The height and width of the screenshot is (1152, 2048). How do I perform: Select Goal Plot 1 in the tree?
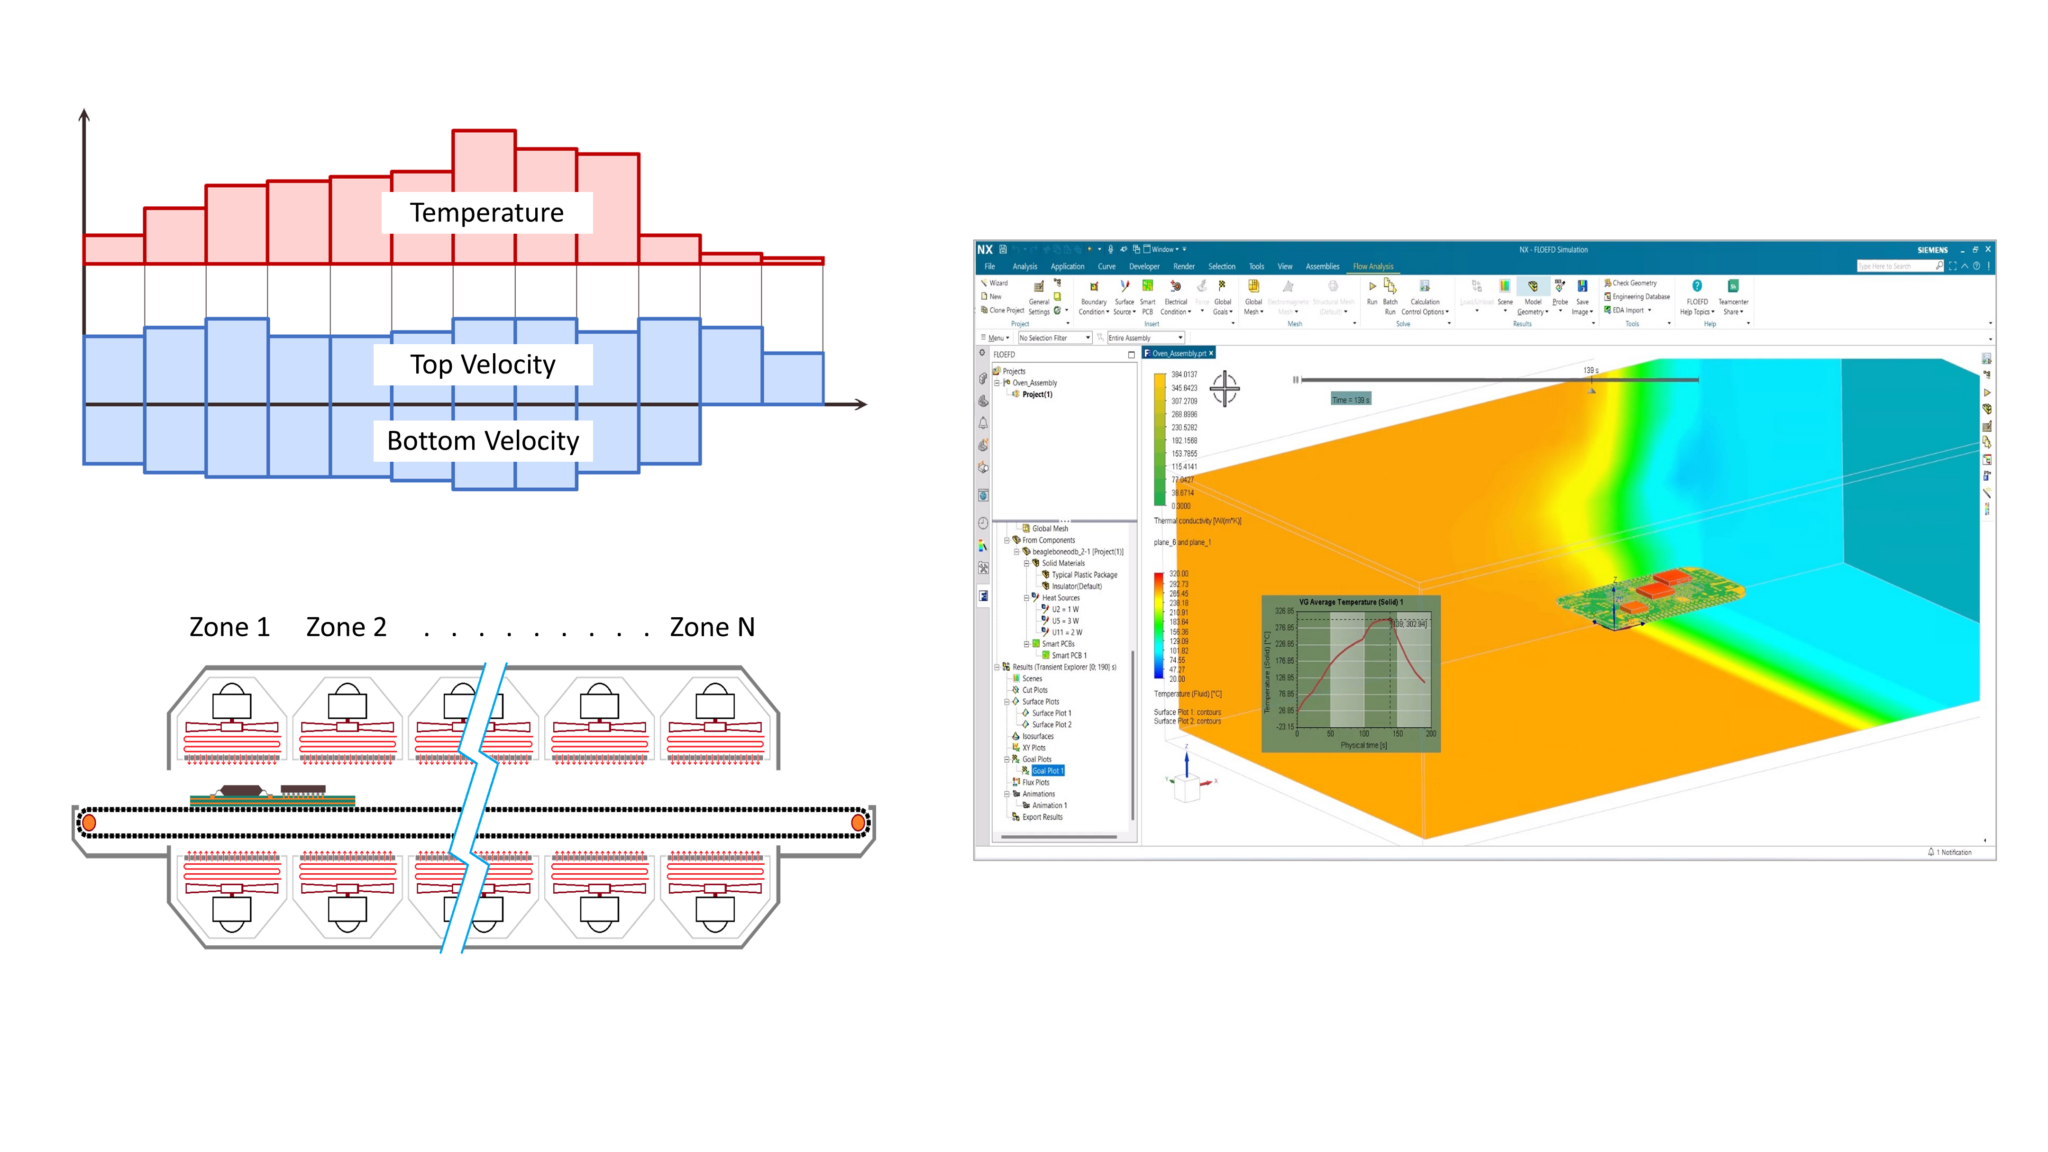(x=1047, y=771)
